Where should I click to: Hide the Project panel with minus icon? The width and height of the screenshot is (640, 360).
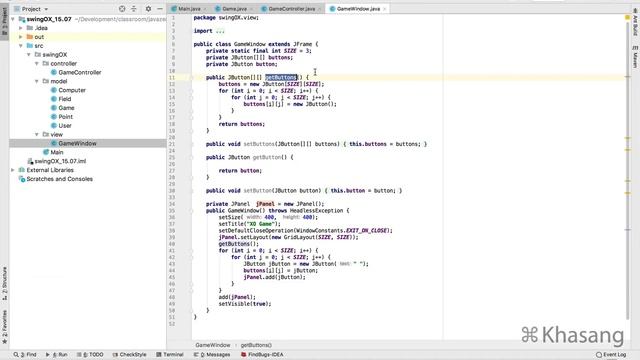tap(160, 9)
